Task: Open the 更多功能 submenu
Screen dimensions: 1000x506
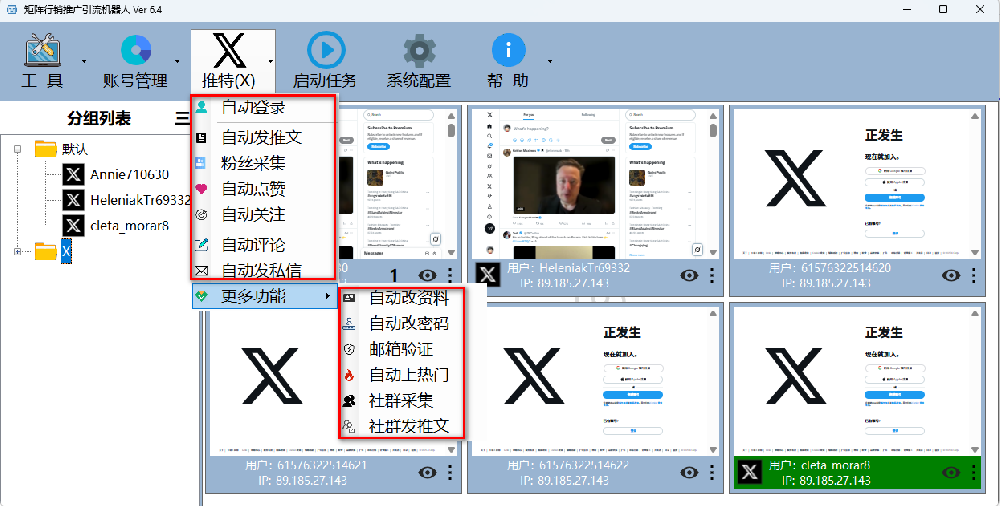Action: [x=265, y=297]
